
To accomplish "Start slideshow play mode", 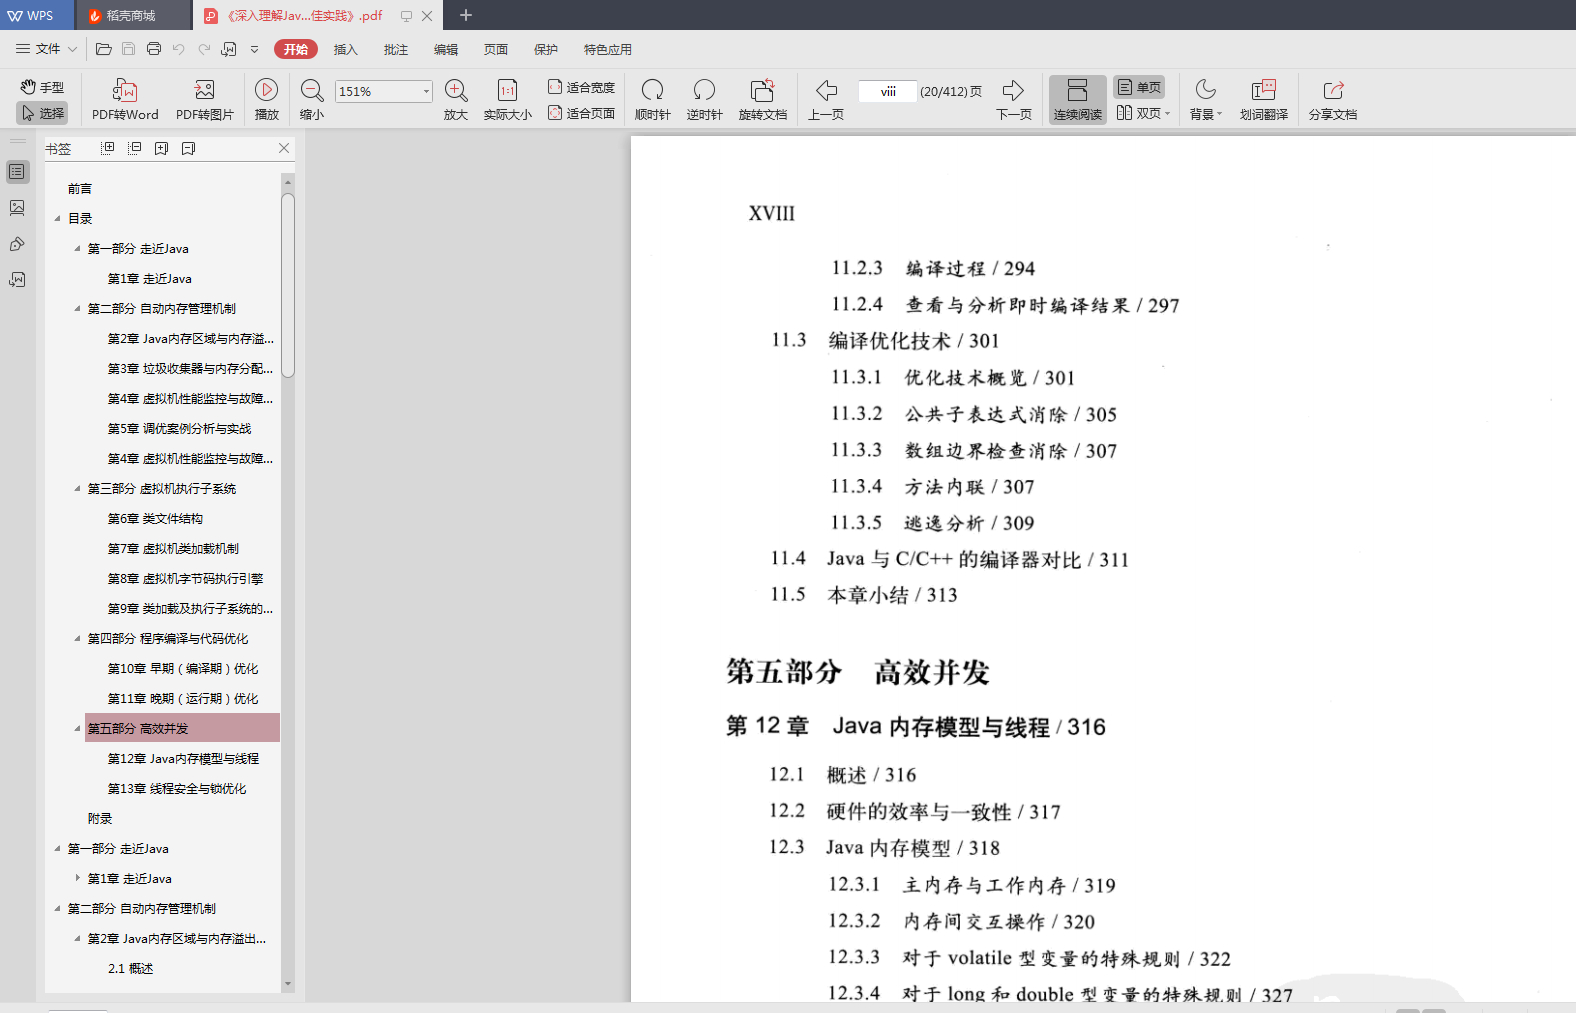I will click(267, 100).
